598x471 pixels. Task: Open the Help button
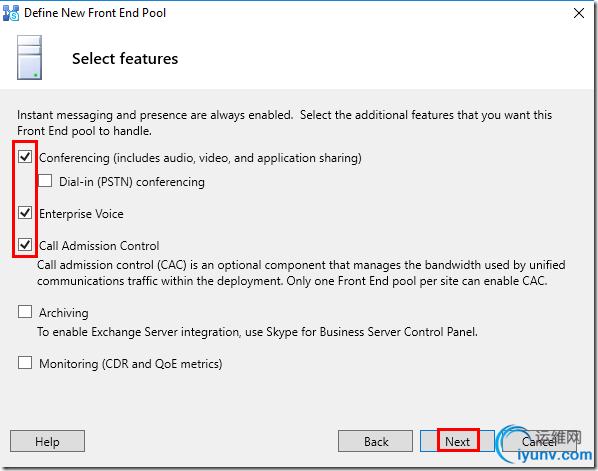(47, 441)
